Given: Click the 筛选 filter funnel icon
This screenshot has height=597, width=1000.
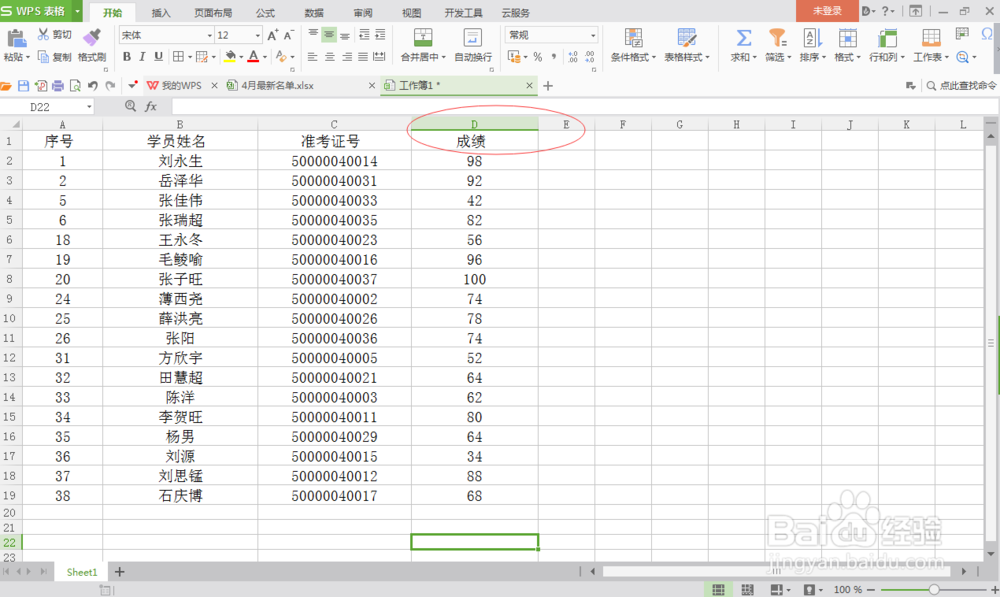Looking at the screenshot, I should [x=777, y=38].
